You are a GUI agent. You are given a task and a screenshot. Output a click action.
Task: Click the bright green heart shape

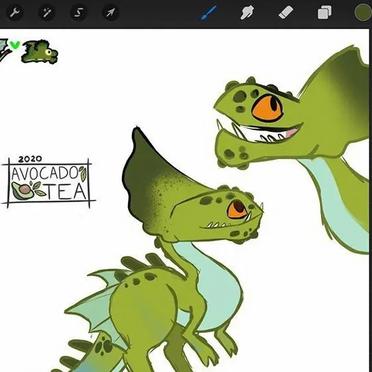pyautogui.click(x=14, y=45)
